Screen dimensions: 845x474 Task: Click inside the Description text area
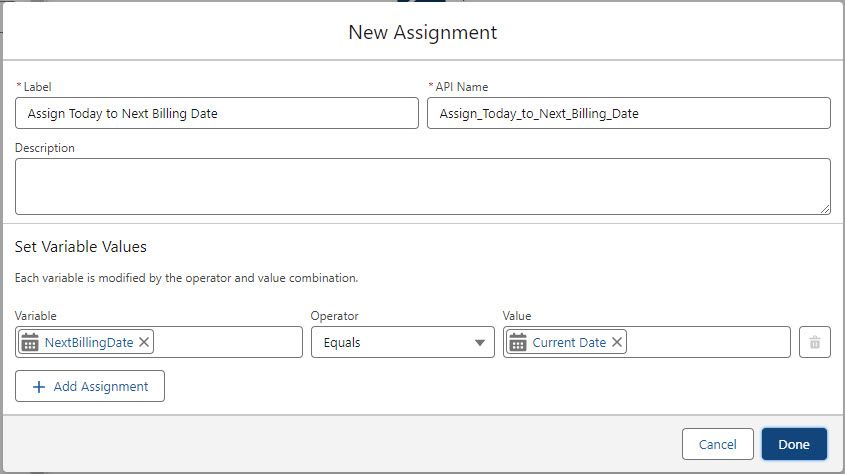tap(422, 186)
